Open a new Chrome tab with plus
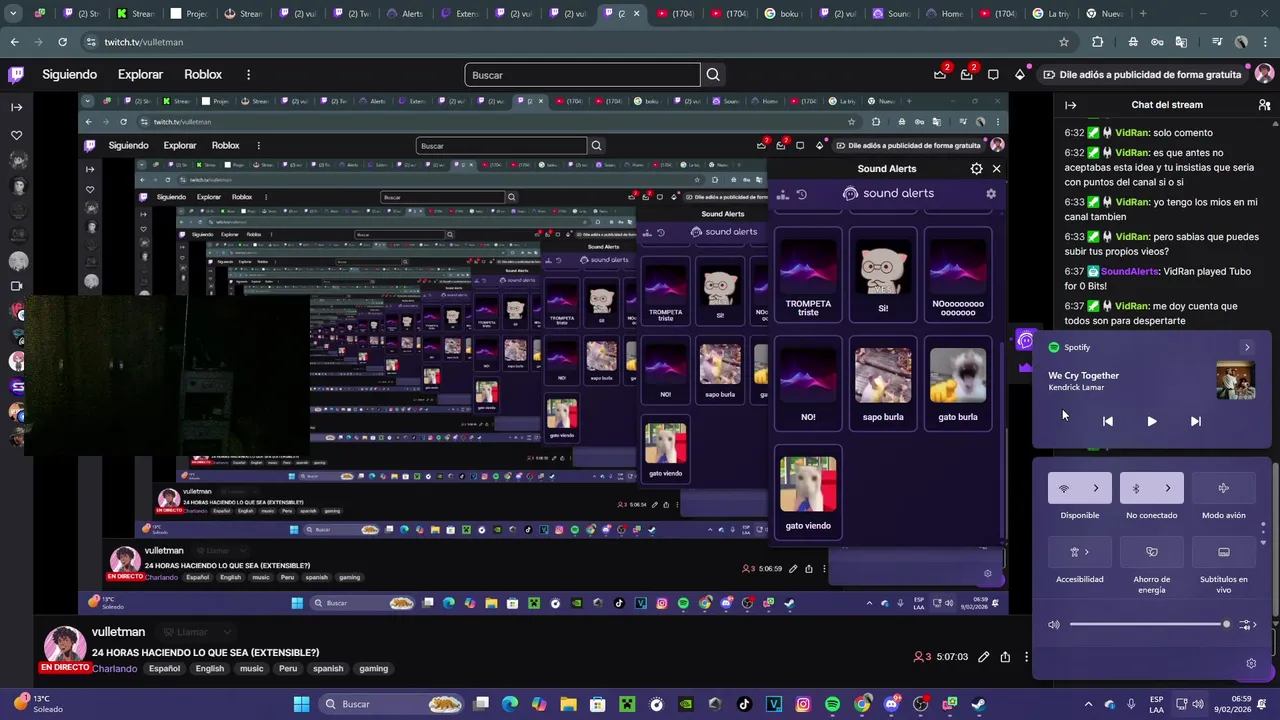This screenshot has width=1280, height=720. click(1143, 13)
